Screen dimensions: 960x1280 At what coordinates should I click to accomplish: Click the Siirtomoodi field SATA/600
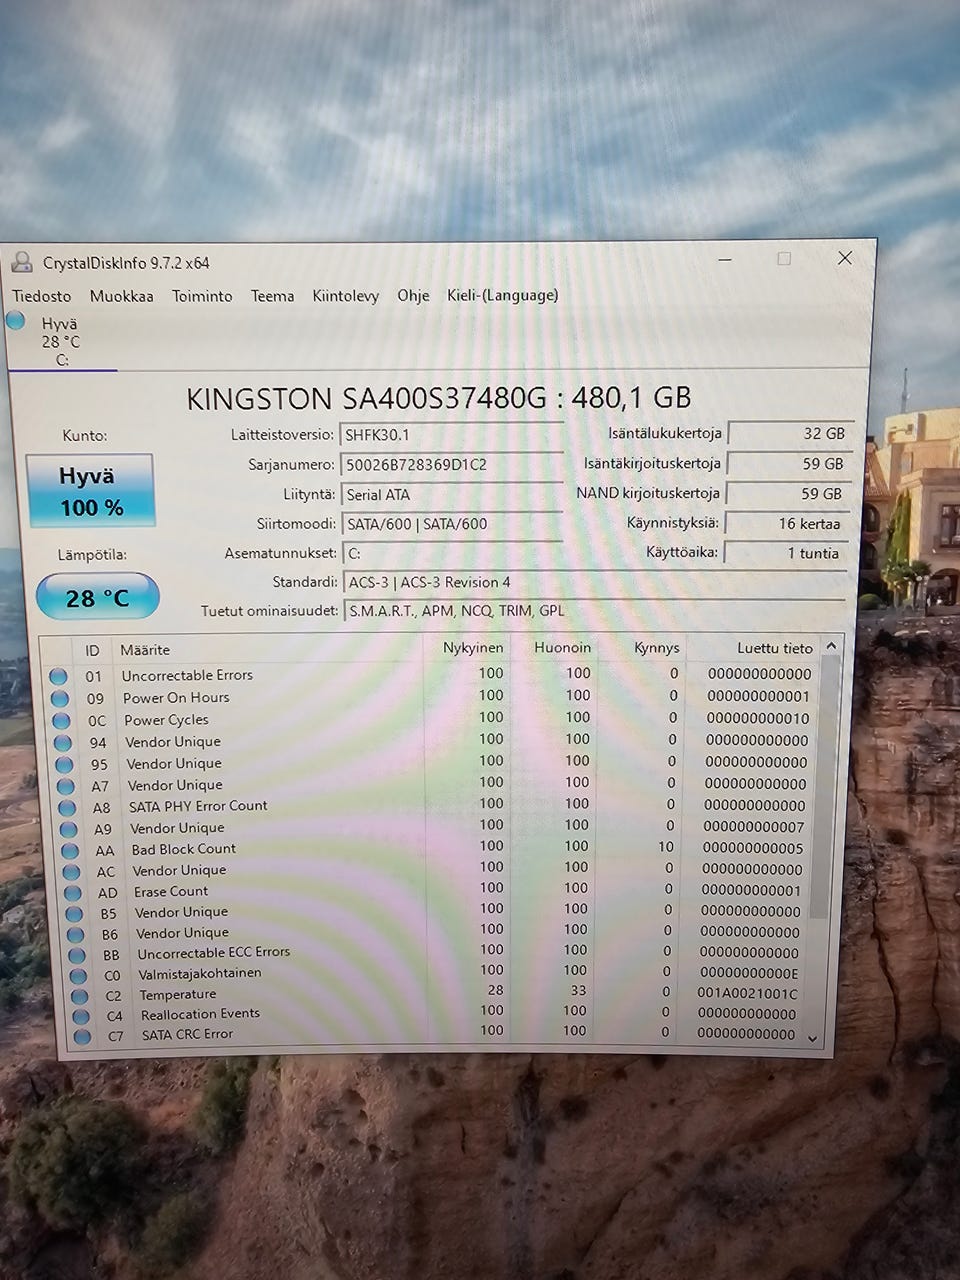[451, 523]
